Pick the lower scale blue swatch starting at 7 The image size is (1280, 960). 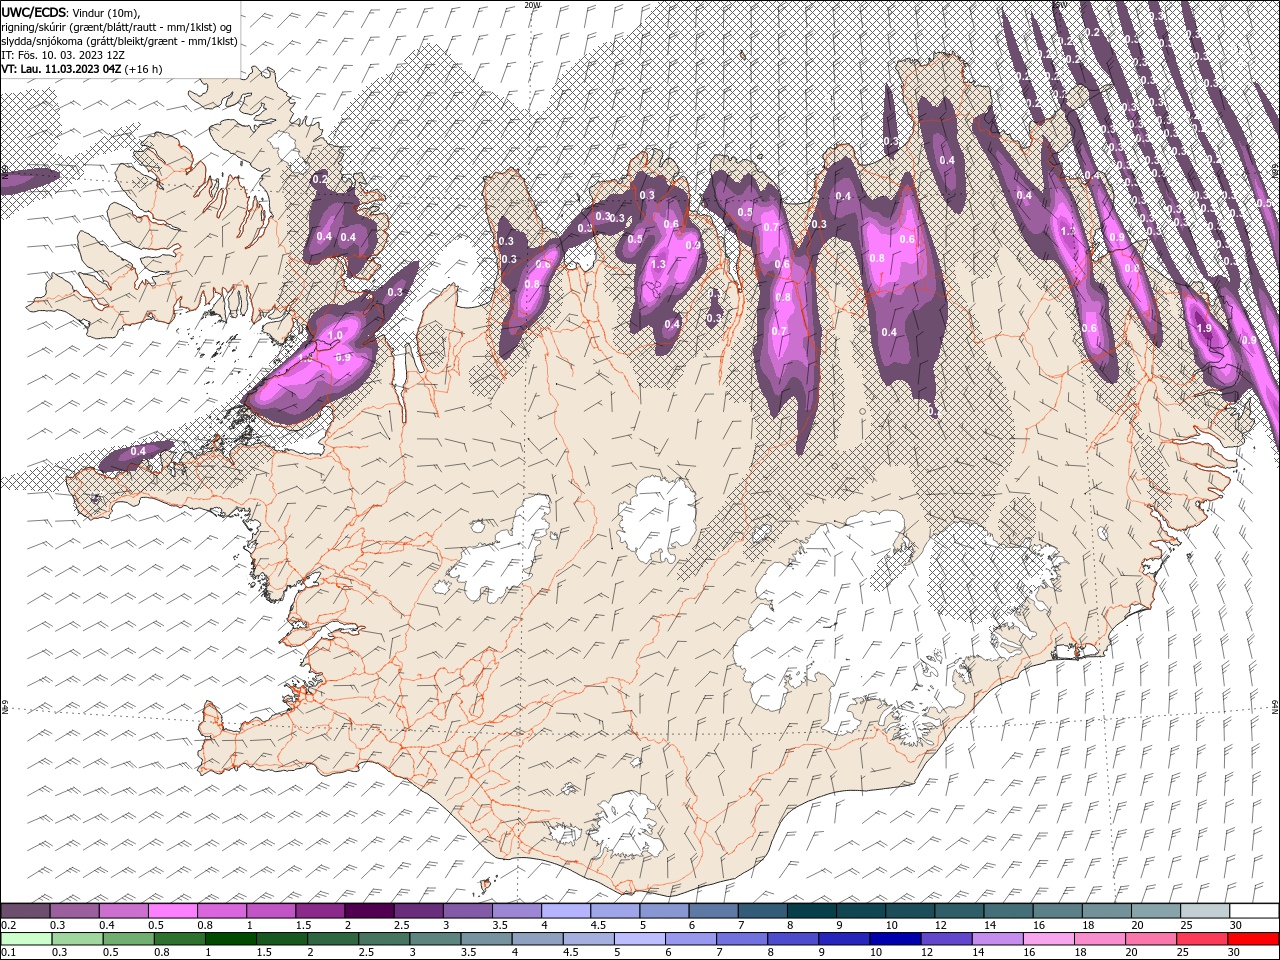pos(742,939)
